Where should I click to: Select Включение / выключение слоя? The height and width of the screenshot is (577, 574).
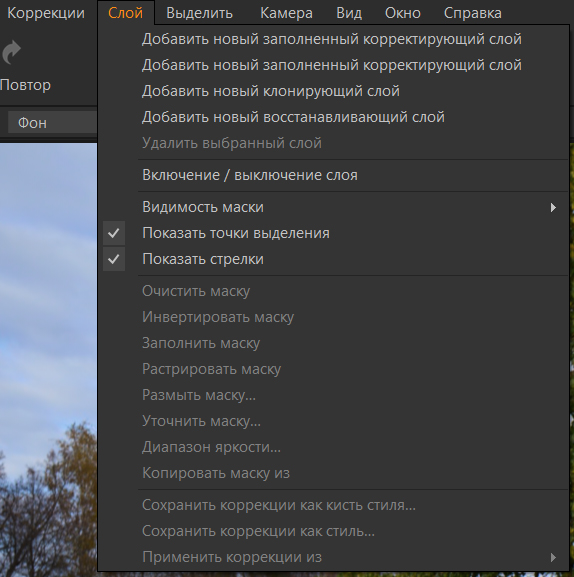click(x=334, y=175)
